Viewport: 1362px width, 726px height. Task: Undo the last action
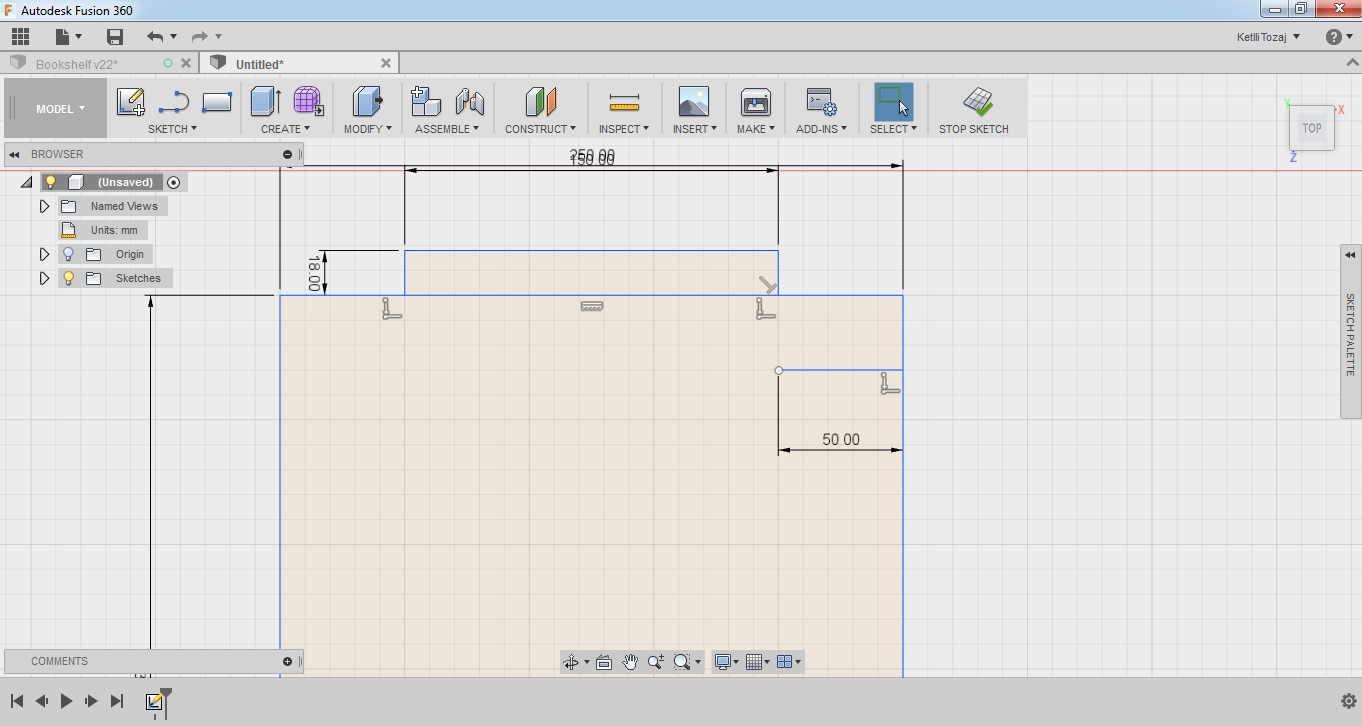154,37
